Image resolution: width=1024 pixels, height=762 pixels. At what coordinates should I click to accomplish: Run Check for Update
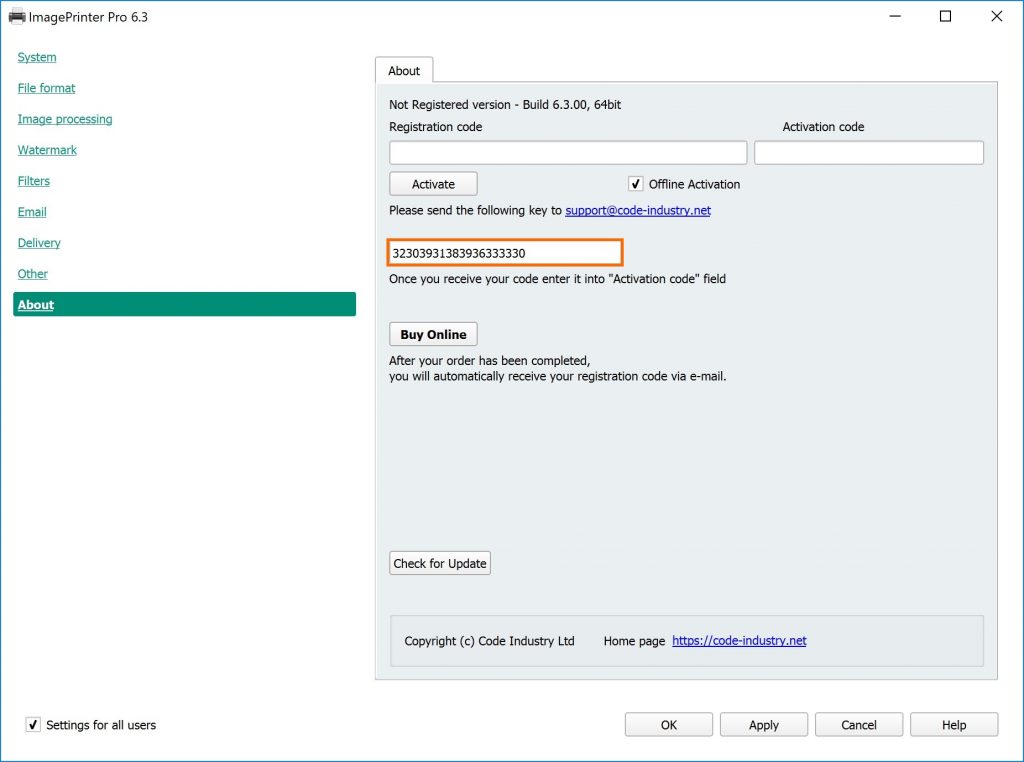(x=440, y=563)
